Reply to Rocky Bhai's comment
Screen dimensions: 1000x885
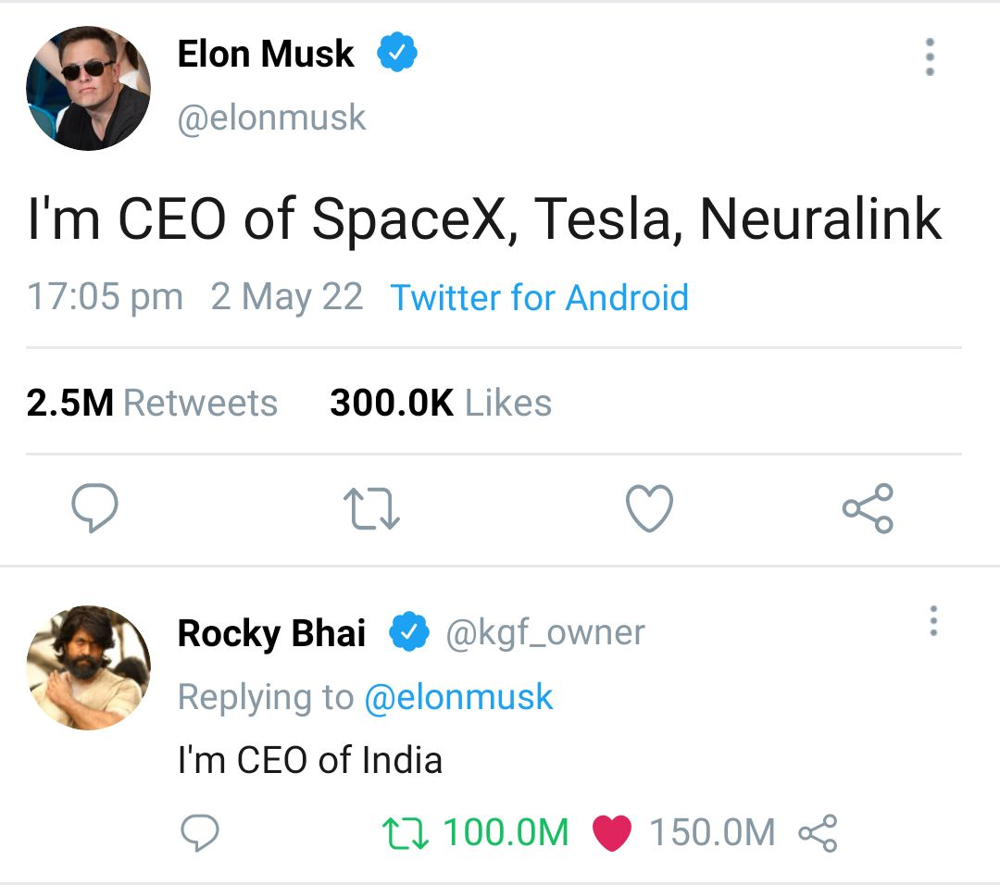(x=200, y=832)
